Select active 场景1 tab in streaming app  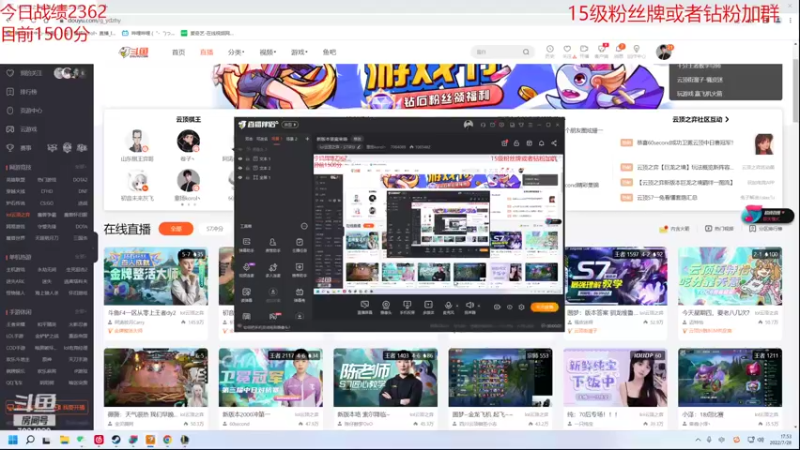point(276,139)
